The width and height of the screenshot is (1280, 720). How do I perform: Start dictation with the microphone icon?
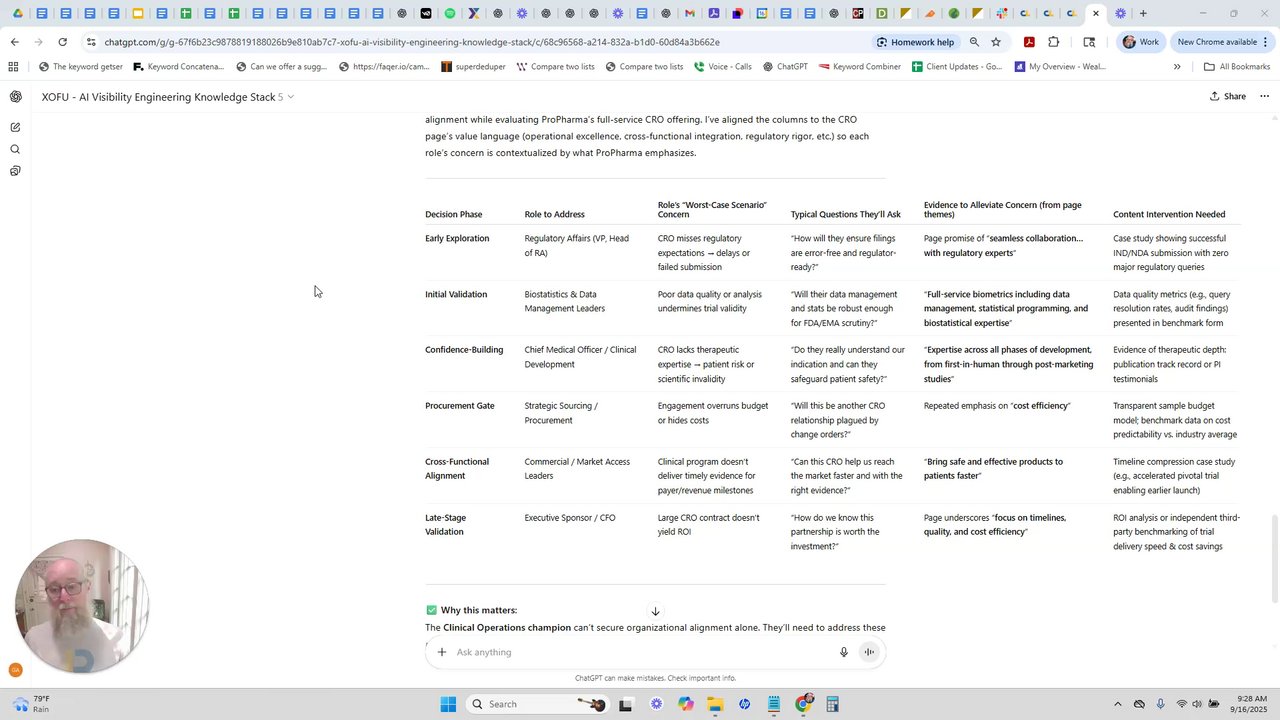pos(844,652)
